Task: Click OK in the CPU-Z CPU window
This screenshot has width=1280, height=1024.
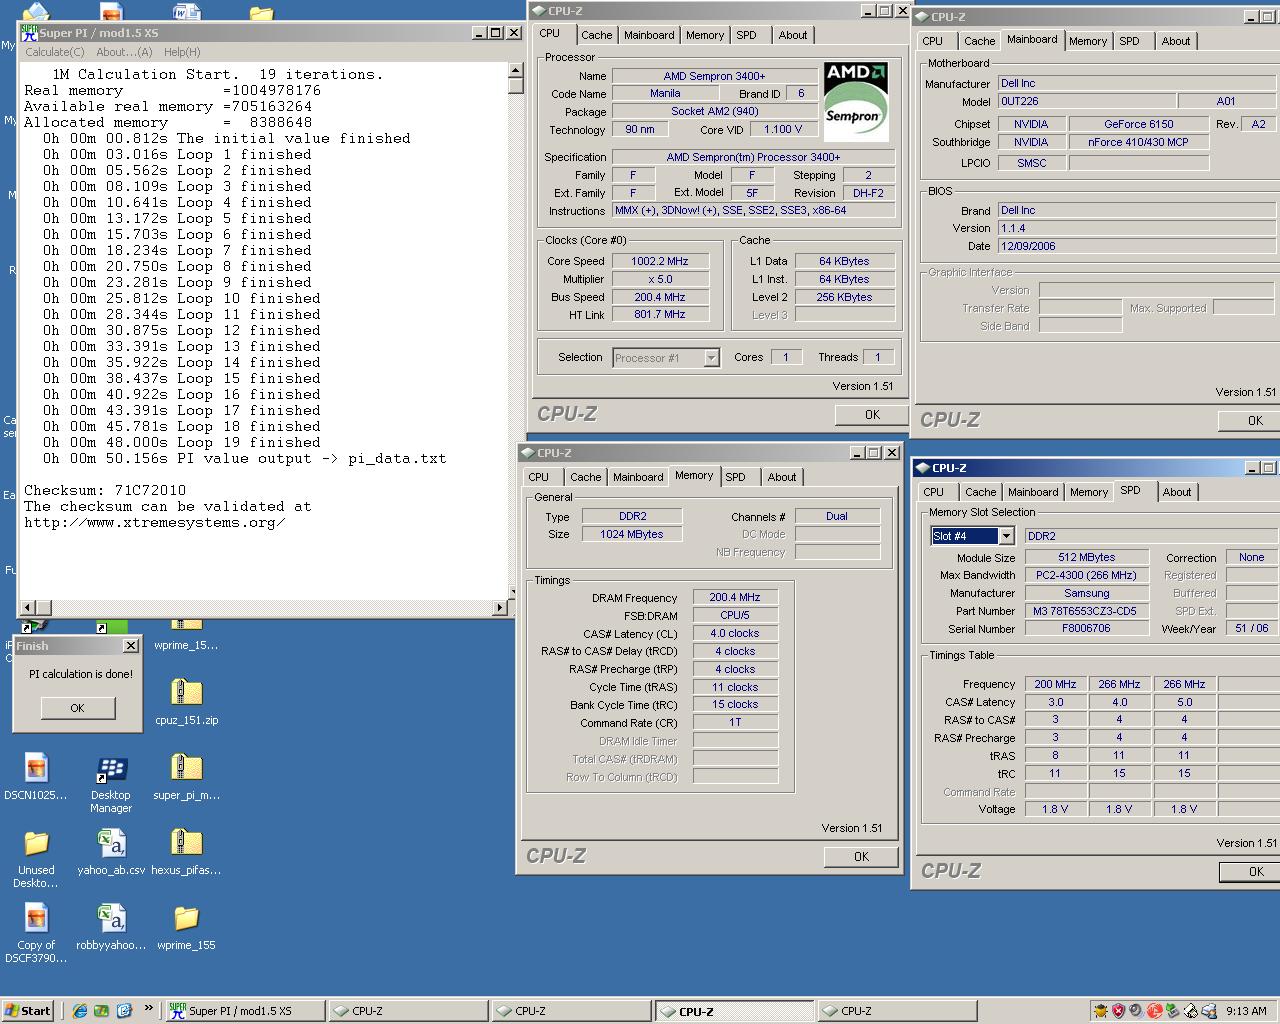Action: coord(872,414)
